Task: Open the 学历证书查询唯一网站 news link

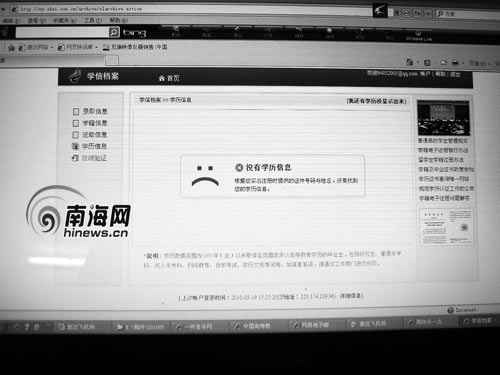Action: click(444, 179)
